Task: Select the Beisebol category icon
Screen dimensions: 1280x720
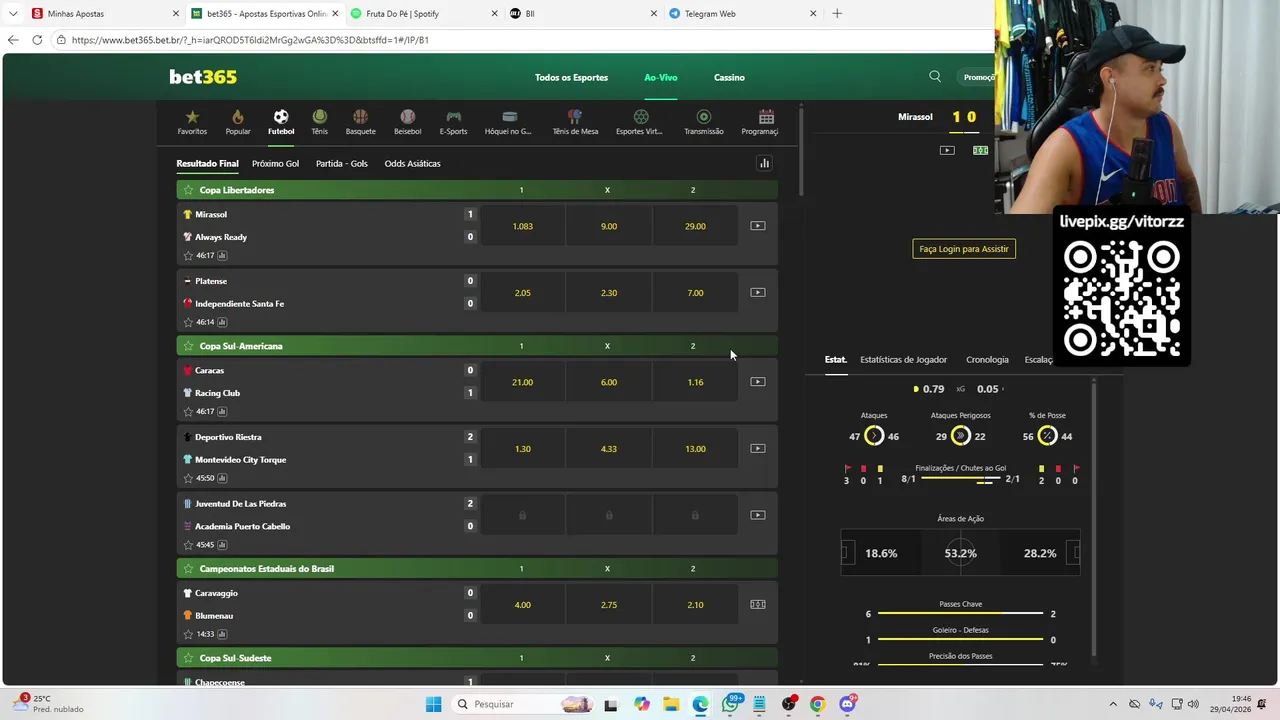Action: (407, 123)
